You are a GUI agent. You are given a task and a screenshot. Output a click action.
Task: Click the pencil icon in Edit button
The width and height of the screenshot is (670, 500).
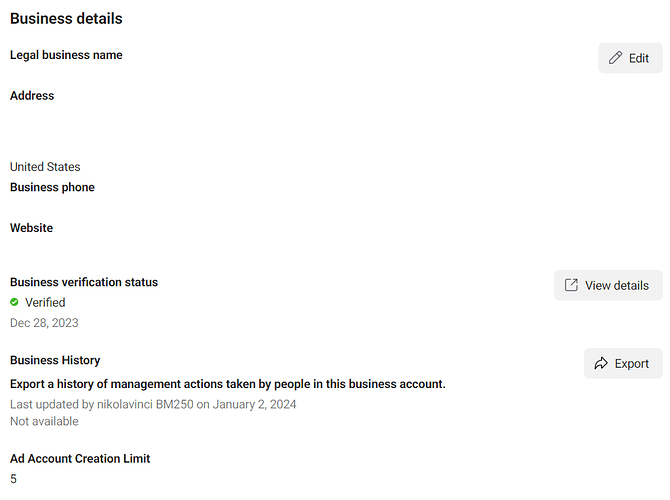pyautogui.click(x=615, y=58)
